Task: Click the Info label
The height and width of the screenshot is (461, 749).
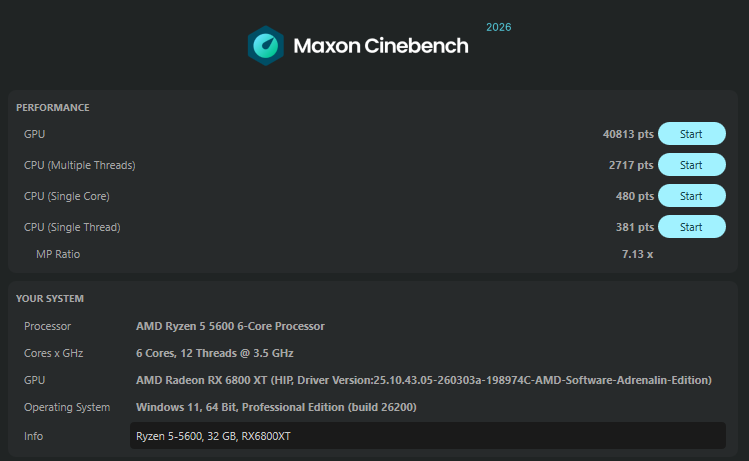Action: coord(33,436)
